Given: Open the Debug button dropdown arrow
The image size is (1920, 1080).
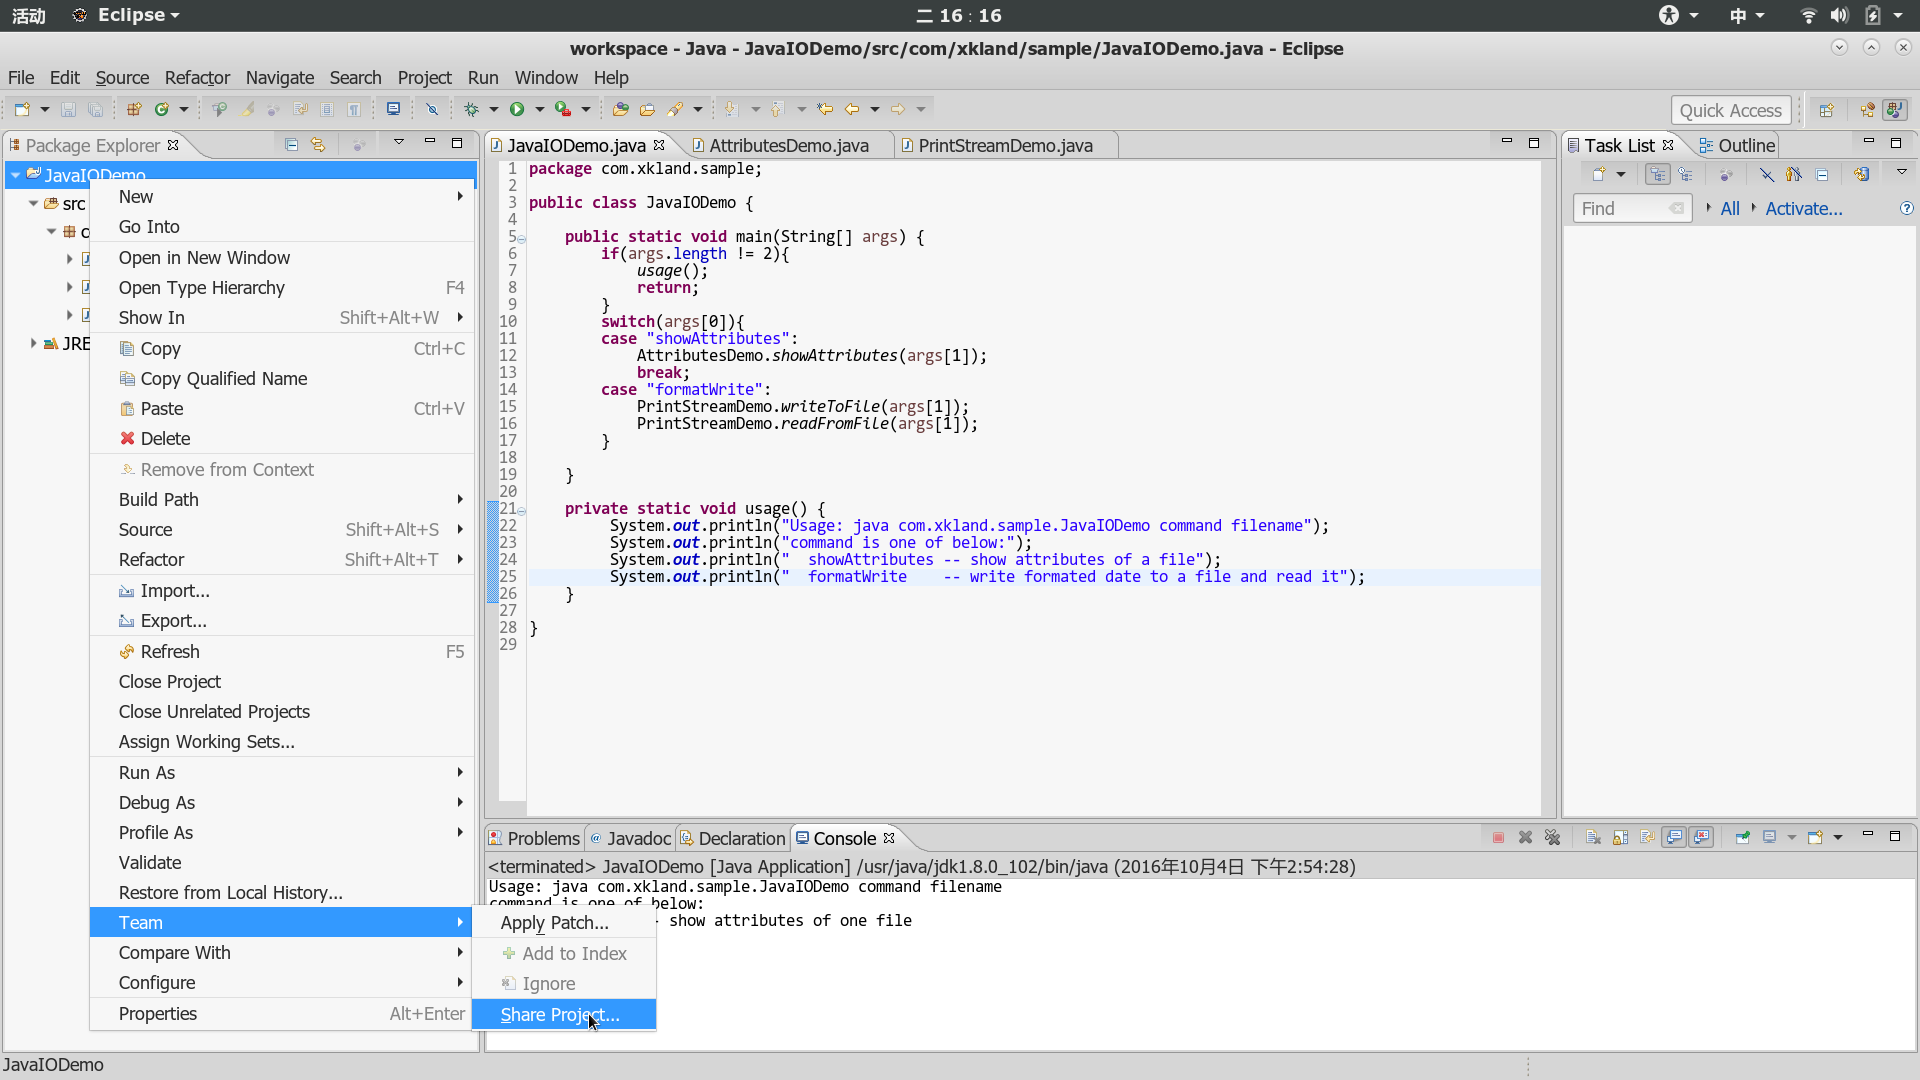Looking at the screenshot, I should [494, 109].
